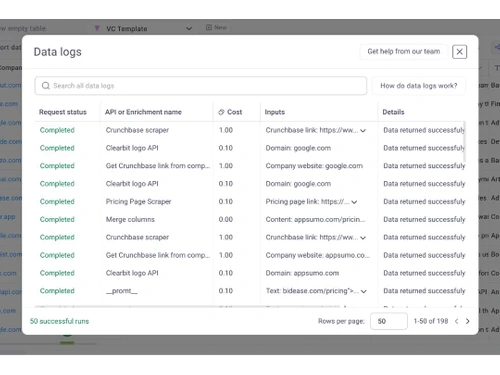Close the Data logs dialog

(x=459, y=52)
